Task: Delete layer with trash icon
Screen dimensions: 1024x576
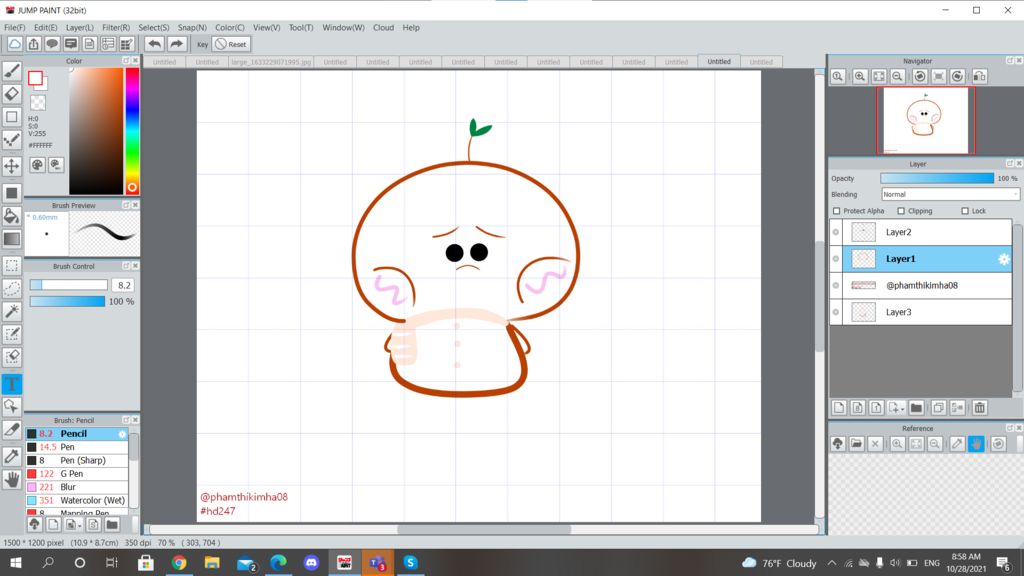Action: tap(979, 408)
